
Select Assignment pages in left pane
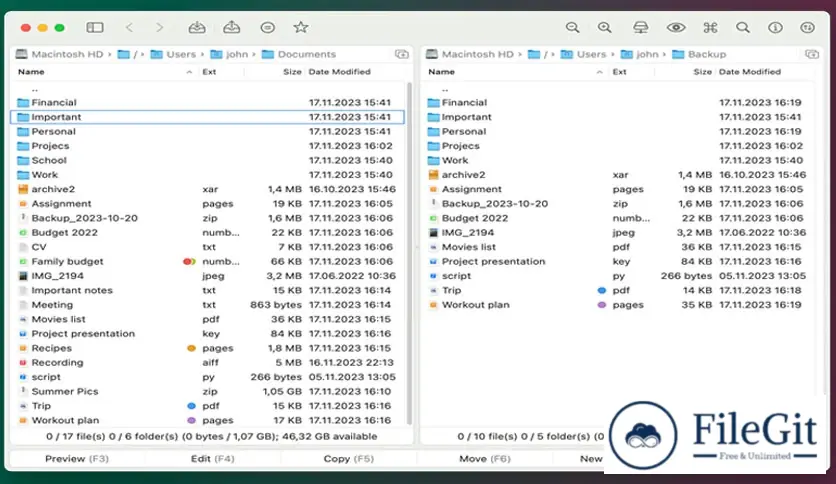[x=208, y=204]
